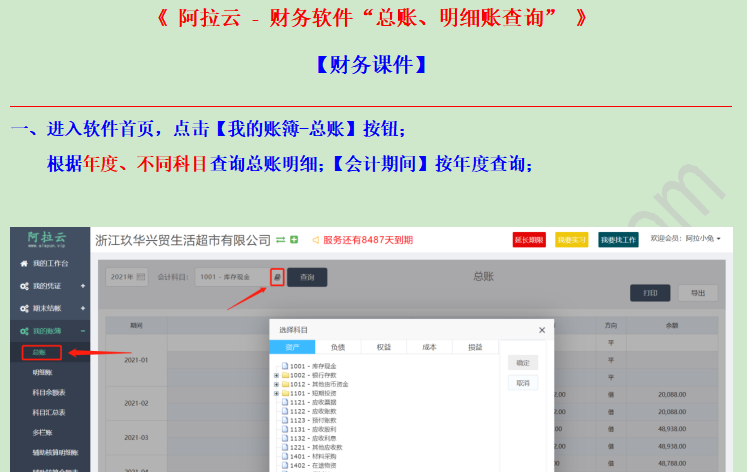Click the red 延长期限 button

click(x=529, y=240)
